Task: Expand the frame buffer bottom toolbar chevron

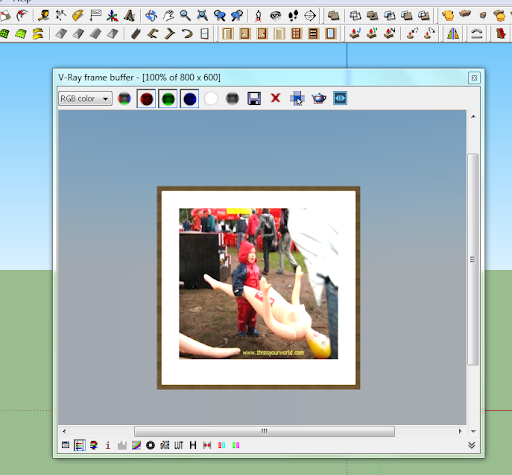Action: click(471, 445)
